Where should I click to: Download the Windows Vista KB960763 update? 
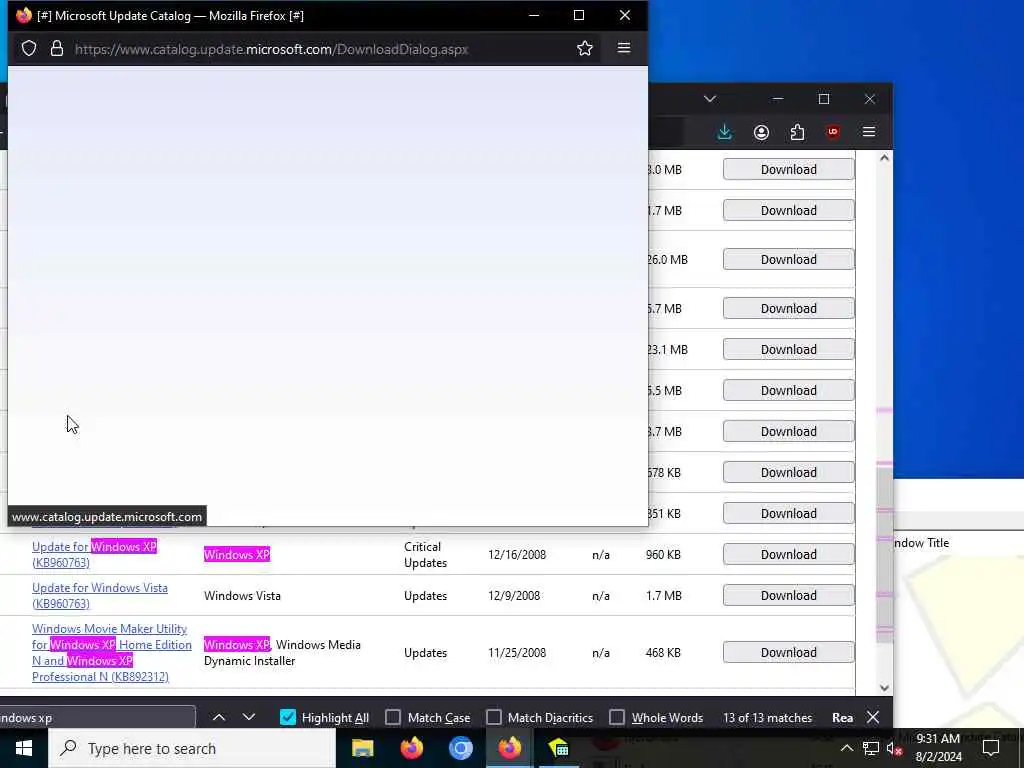pyautogui.click(x=788, y=596)
